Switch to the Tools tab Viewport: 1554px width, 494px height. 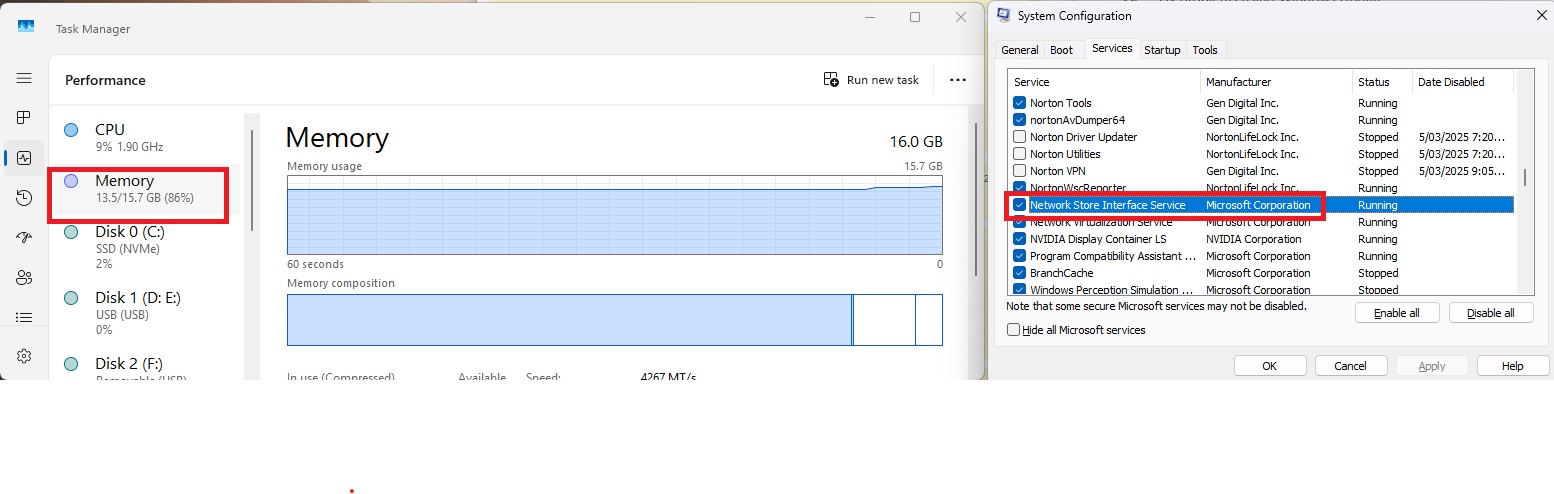pos(1205,50)
